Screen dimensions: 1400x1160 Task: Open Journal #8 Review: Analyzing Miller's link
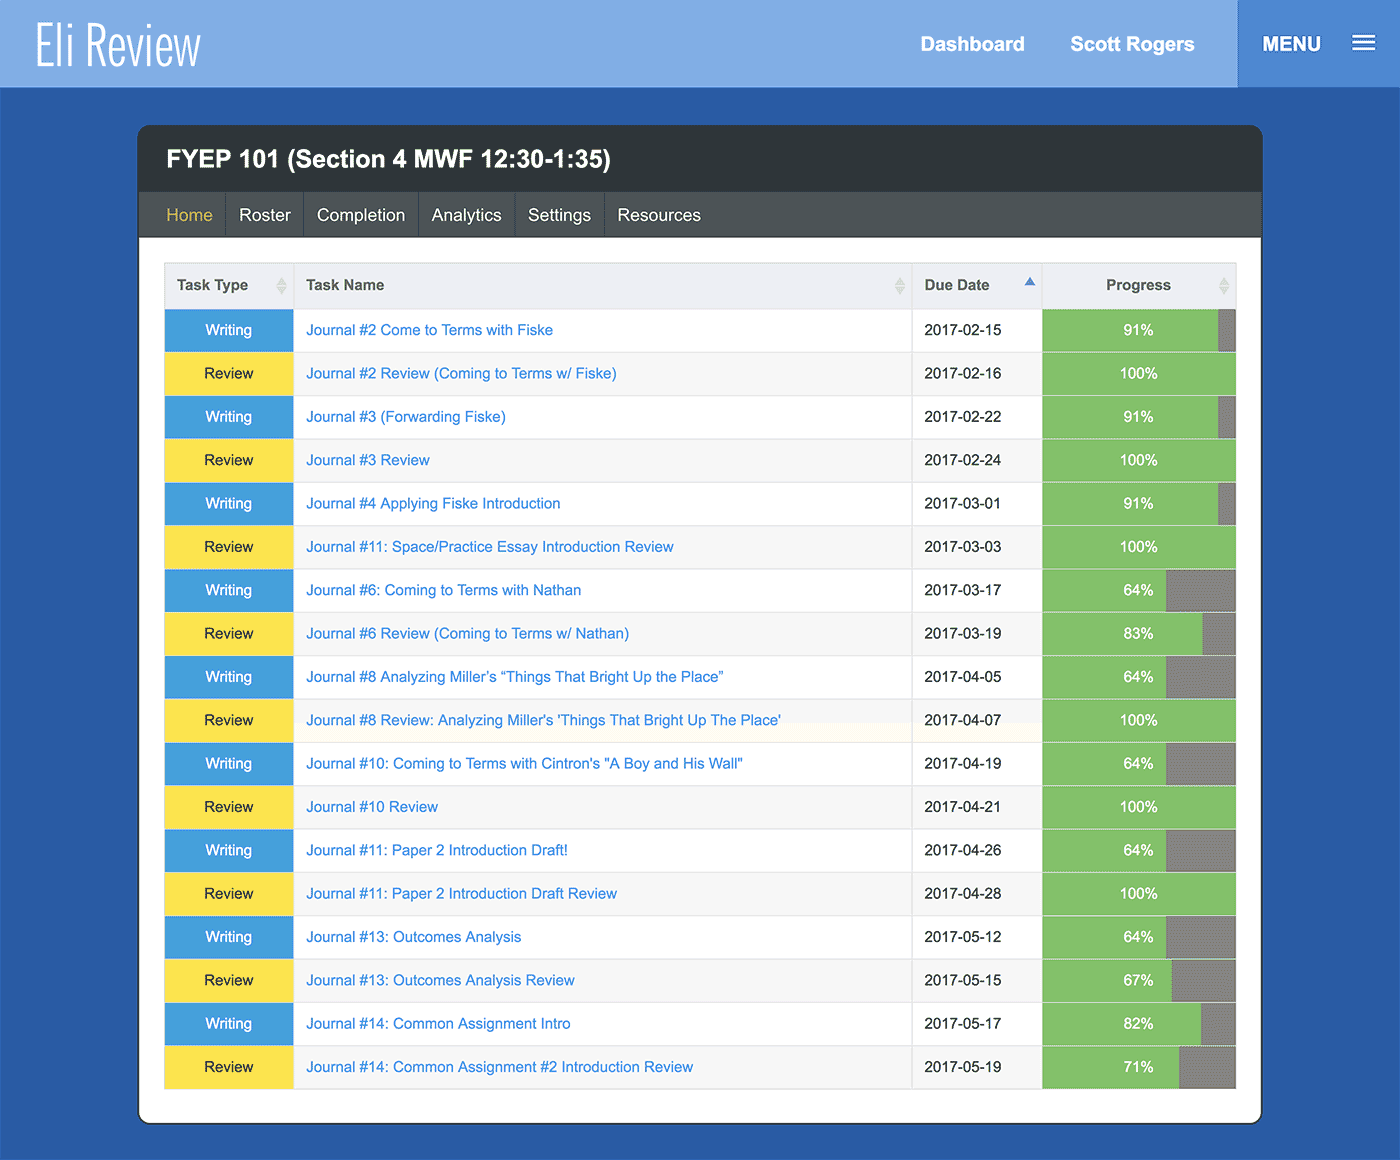(x=543, y=720)
